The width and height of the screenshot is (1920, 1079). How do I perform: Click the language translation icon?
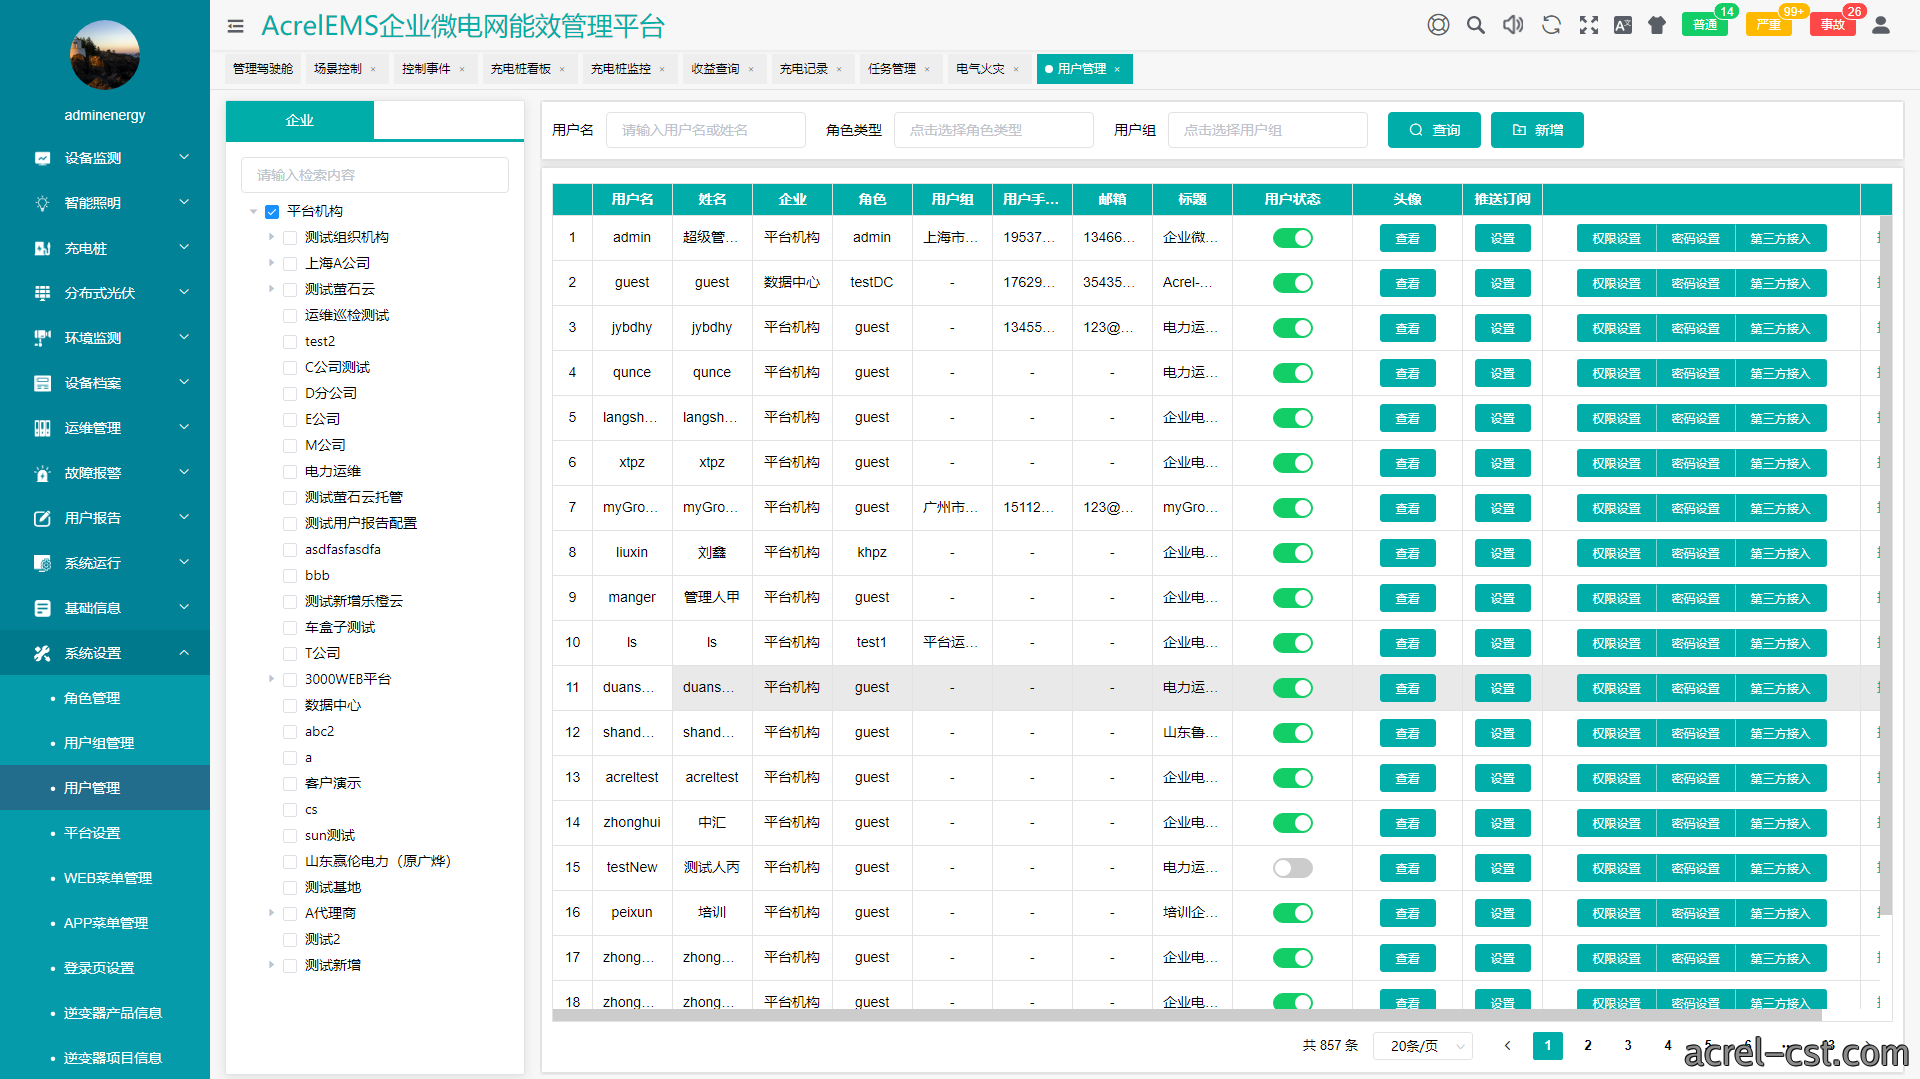[1622, 25]
